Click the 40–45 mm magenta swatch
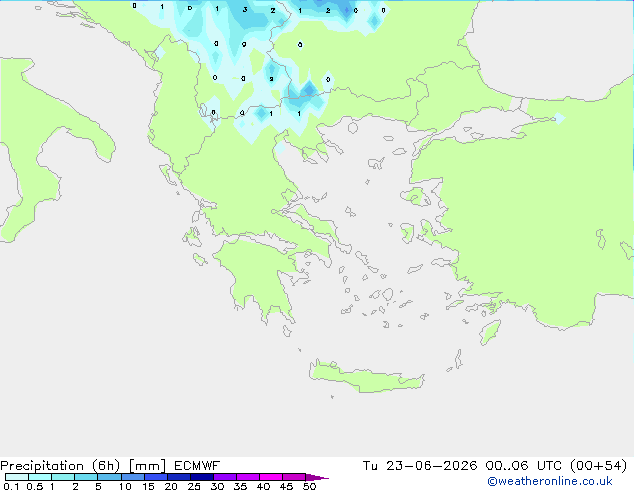The height and width of the screenshot is (490, 634). tap(271, 477)
